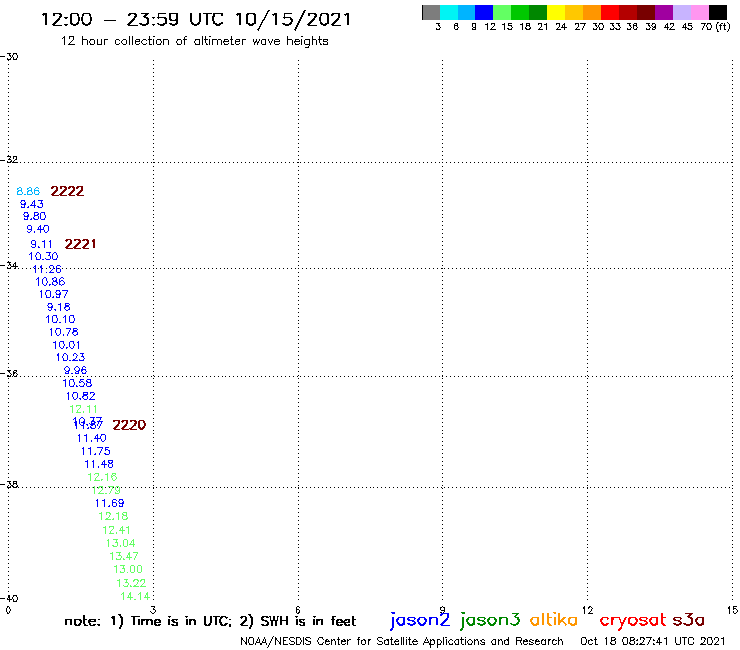Click the longitude axis label 6
Screen dimensions: 740x650
[298, 610]
